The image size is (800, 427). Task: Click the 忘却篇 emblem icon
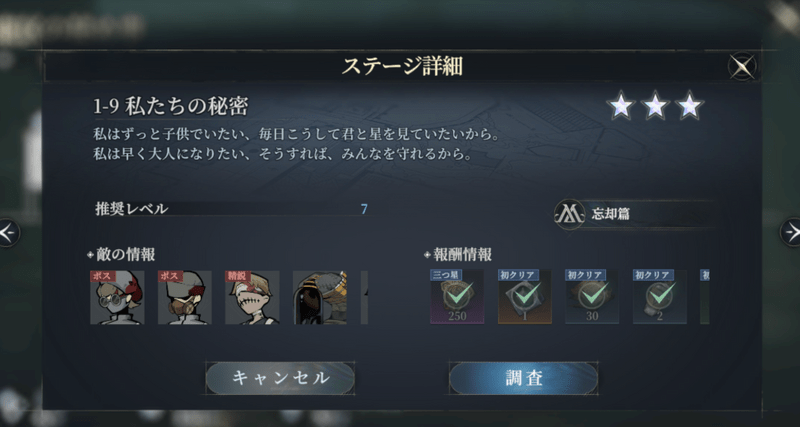pyautogui.click(x=569, y=214)
